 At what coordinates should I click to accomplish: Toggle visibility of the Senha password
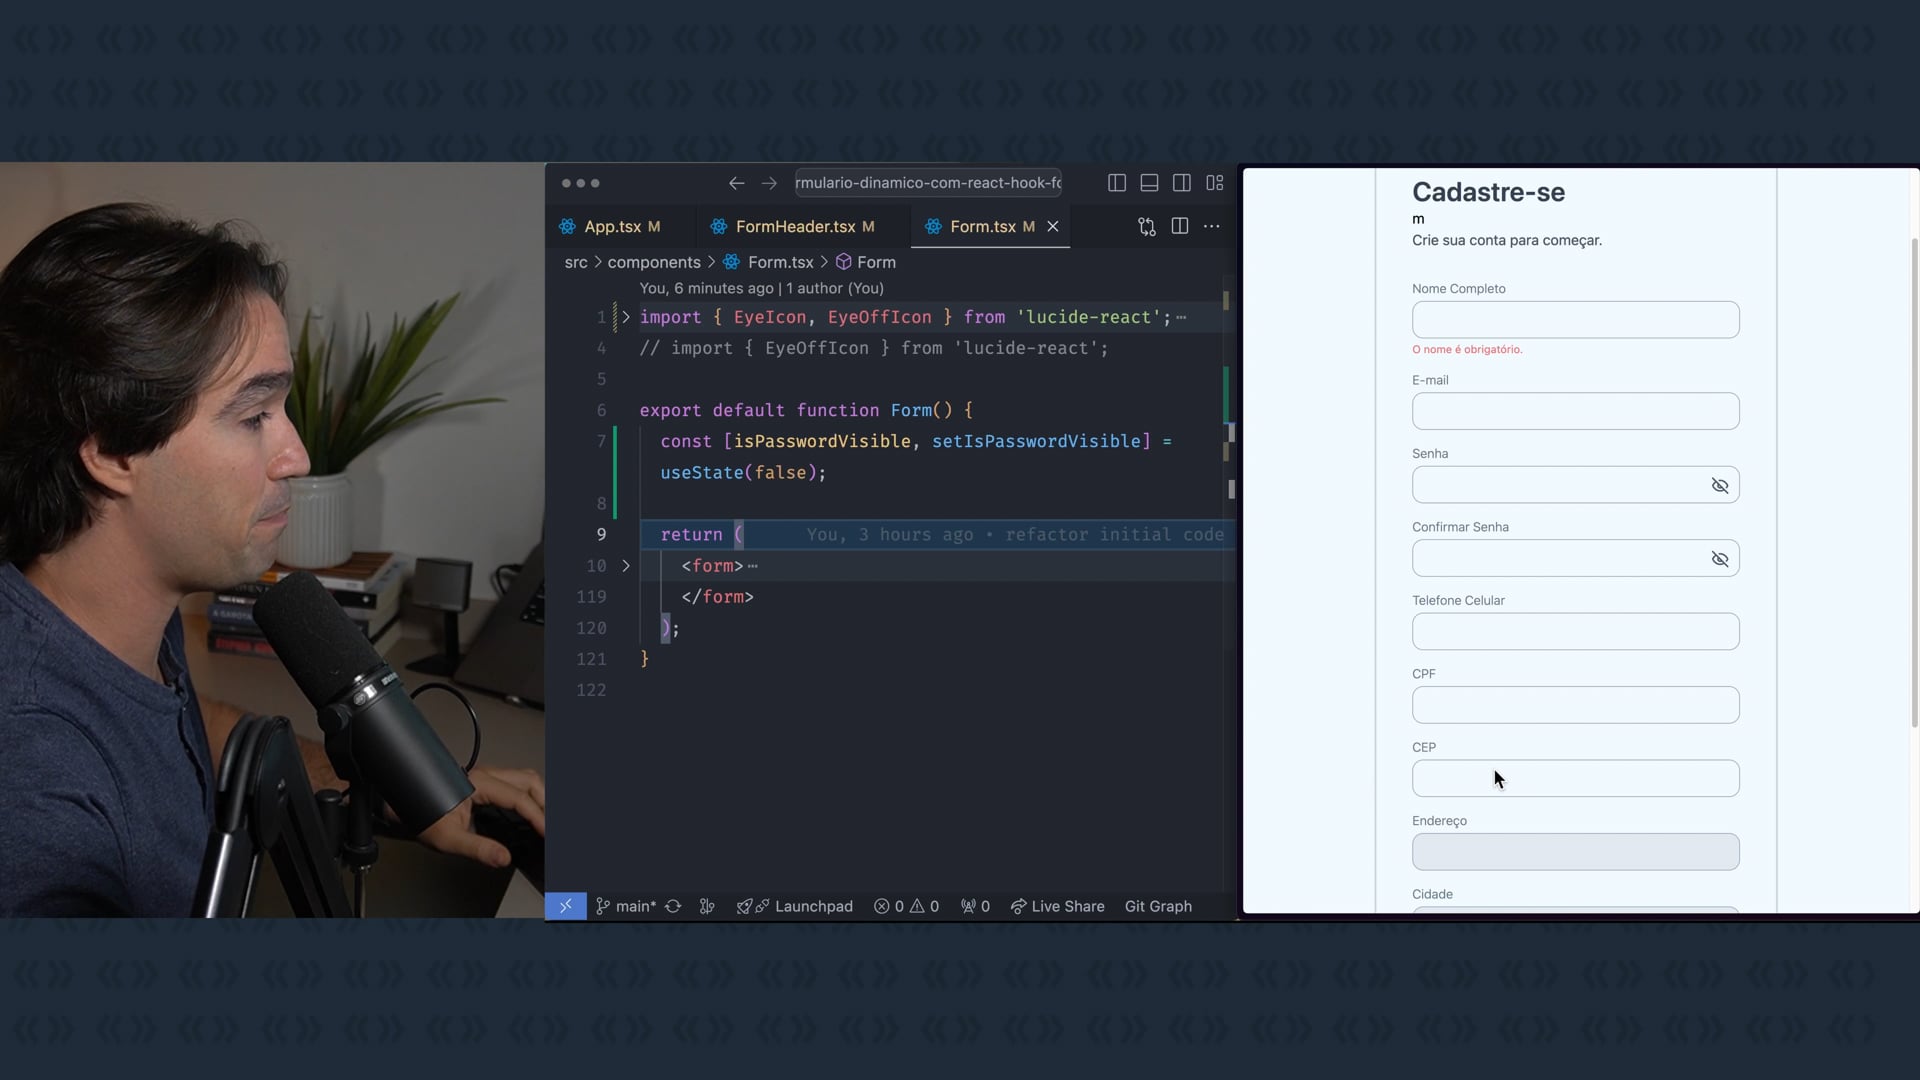[1719, 486]
